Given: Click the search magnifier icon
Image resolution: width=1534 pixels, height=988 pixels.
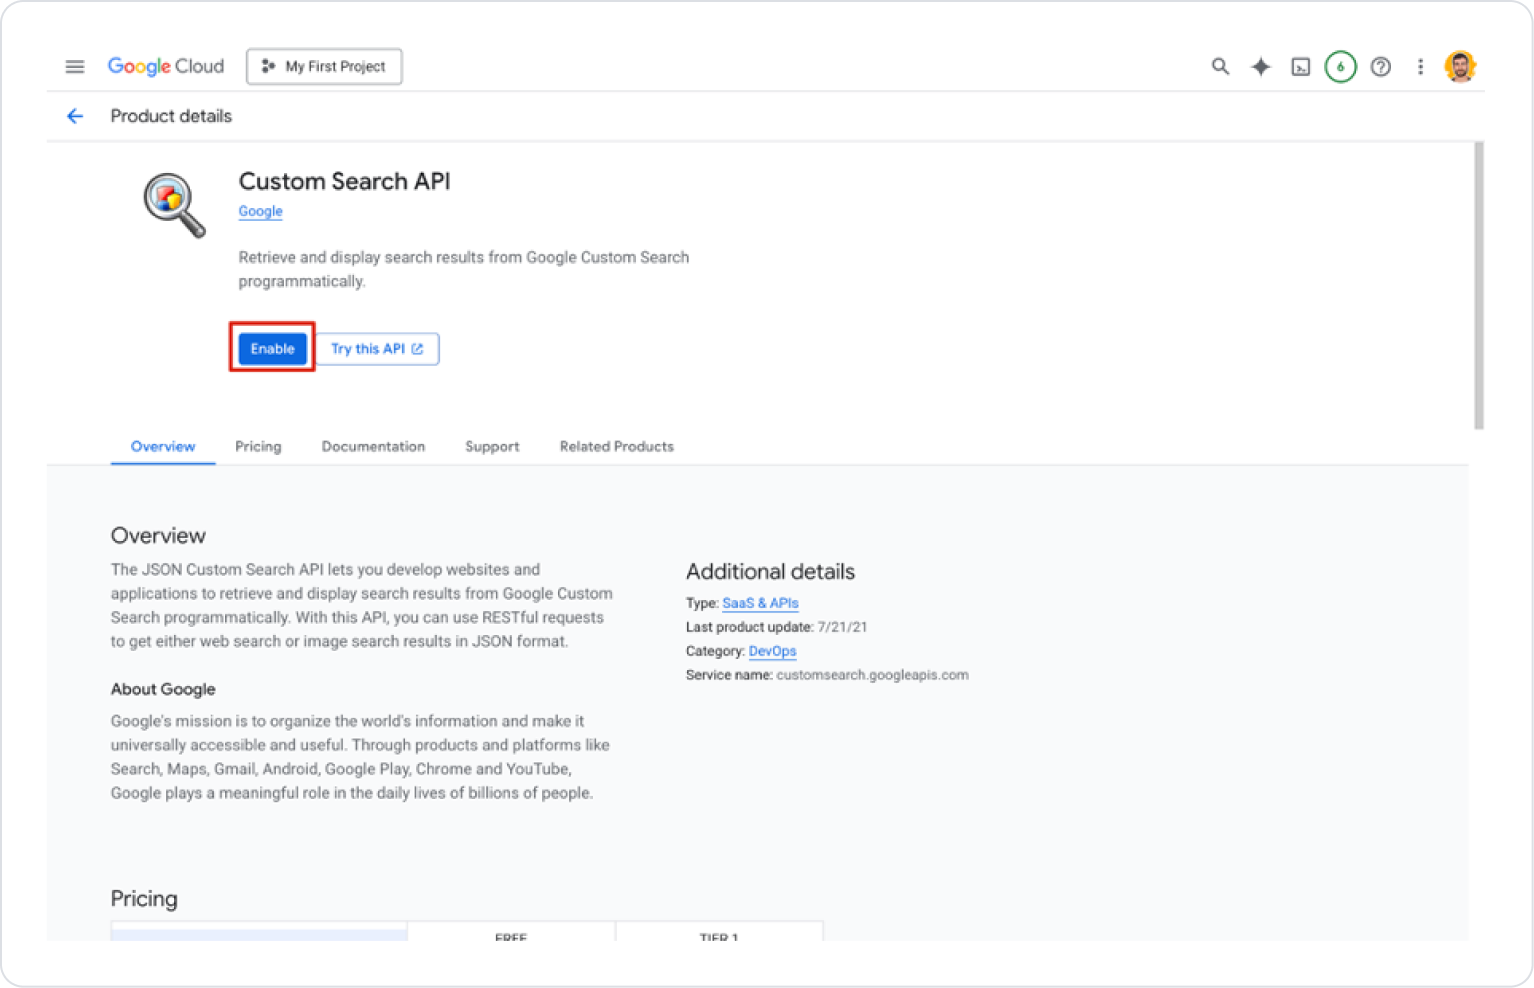Looking at the screenshot, I should (x=1220, y=67).
